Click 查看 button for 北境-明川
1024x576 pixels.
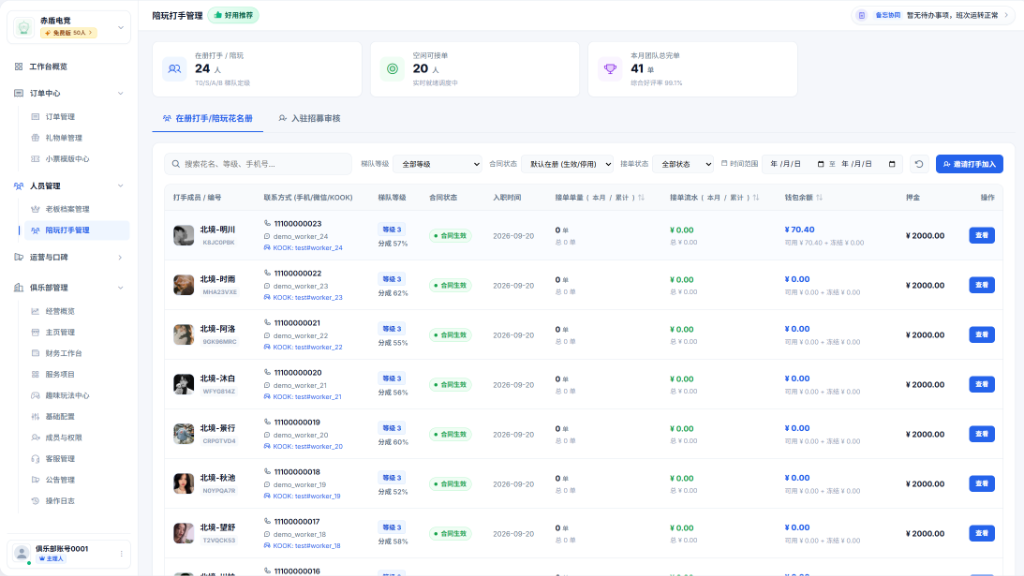click(982, 235)
